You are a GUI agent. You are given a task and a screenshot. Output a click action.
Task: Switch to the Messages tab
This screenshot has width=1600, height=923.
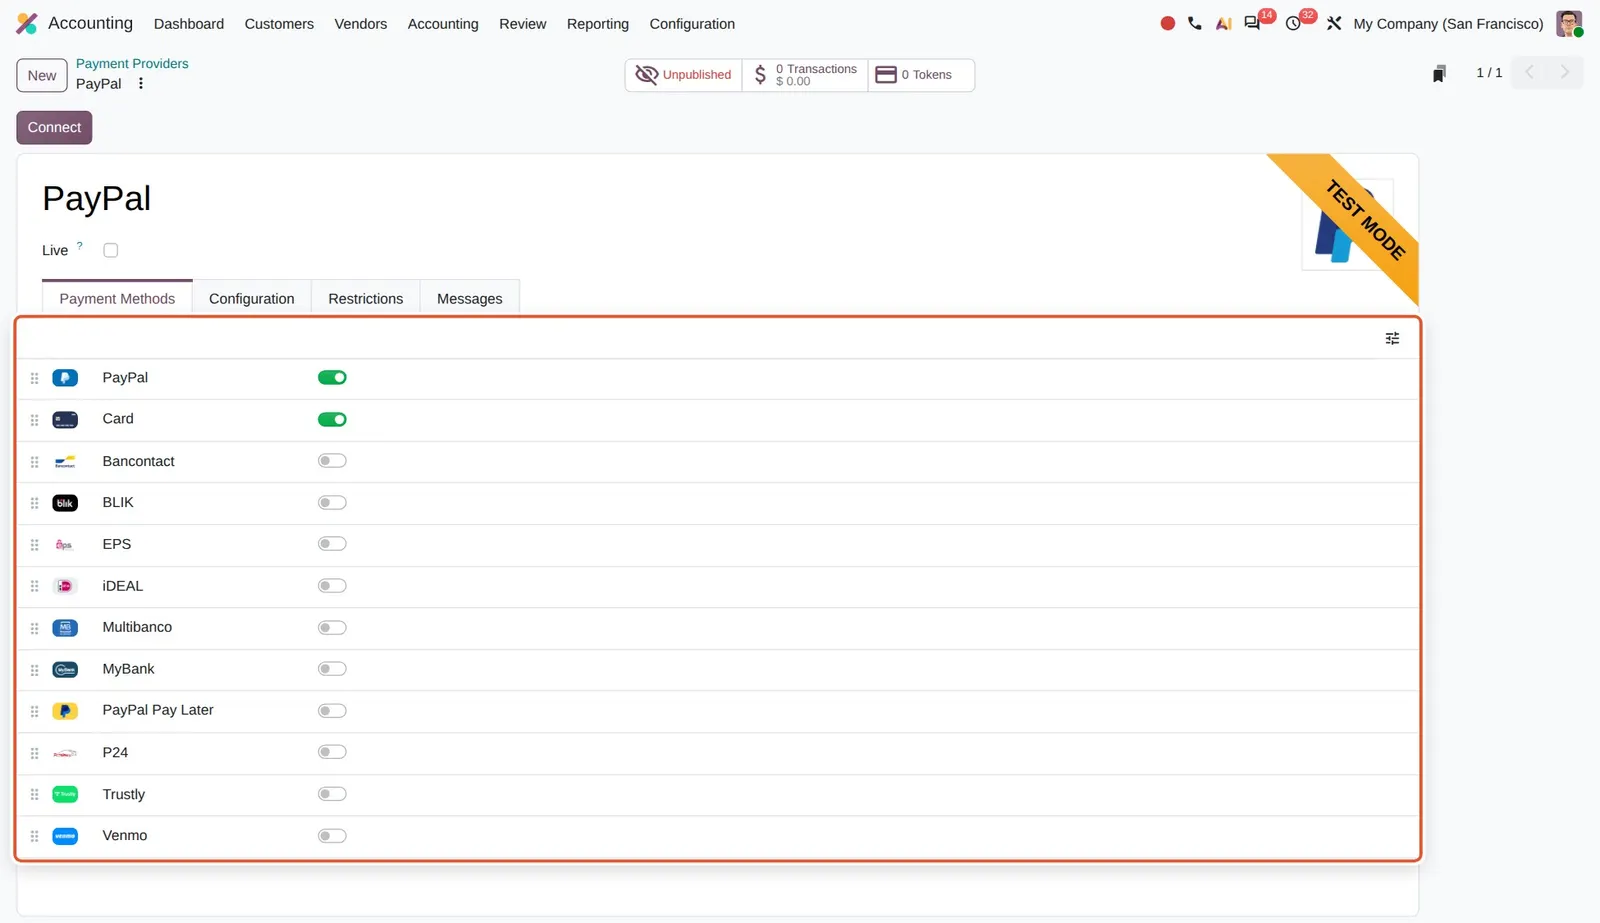tap(470, 298)
